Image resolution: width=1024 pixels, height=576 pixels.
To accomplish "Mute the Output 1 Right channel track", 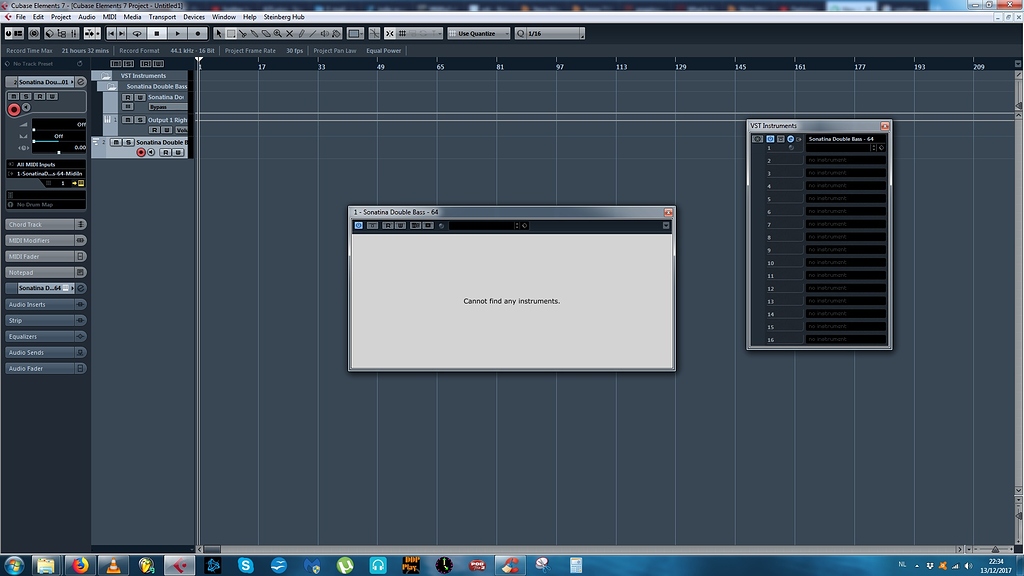I will (x=127, y=120).
